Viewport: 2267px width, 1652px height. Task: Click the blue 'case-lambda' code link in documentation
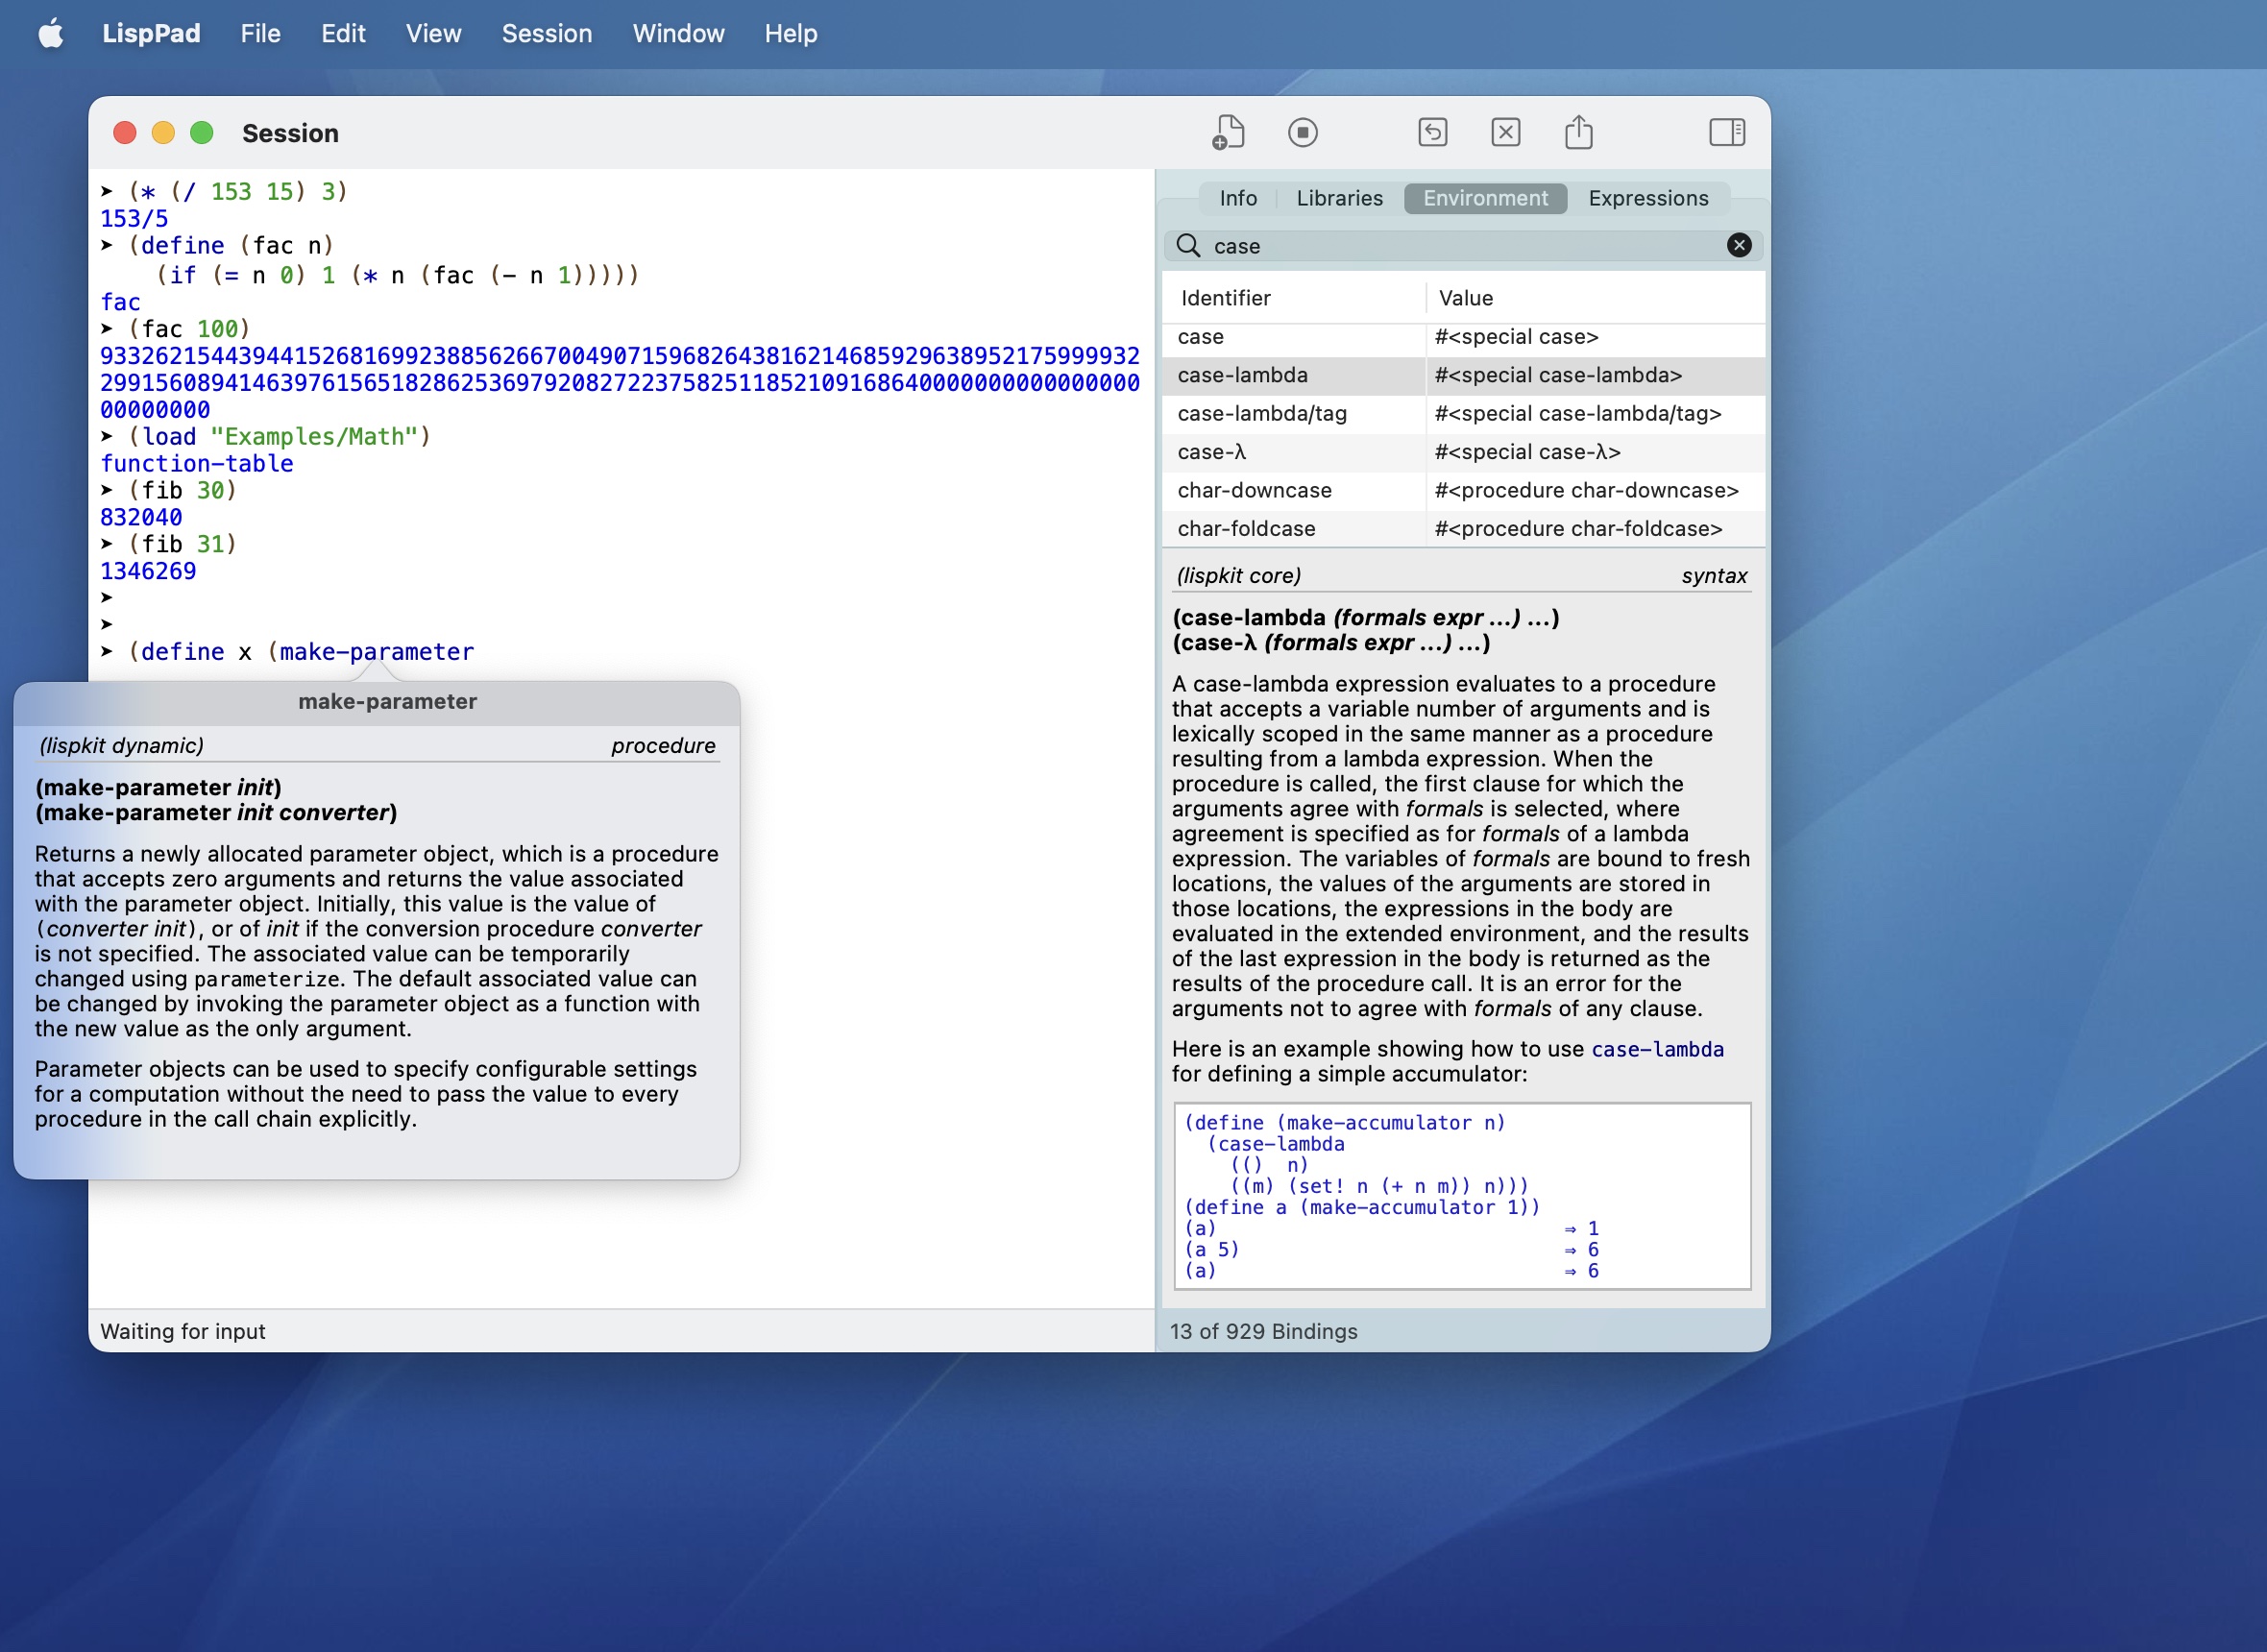[1657, 1049]
